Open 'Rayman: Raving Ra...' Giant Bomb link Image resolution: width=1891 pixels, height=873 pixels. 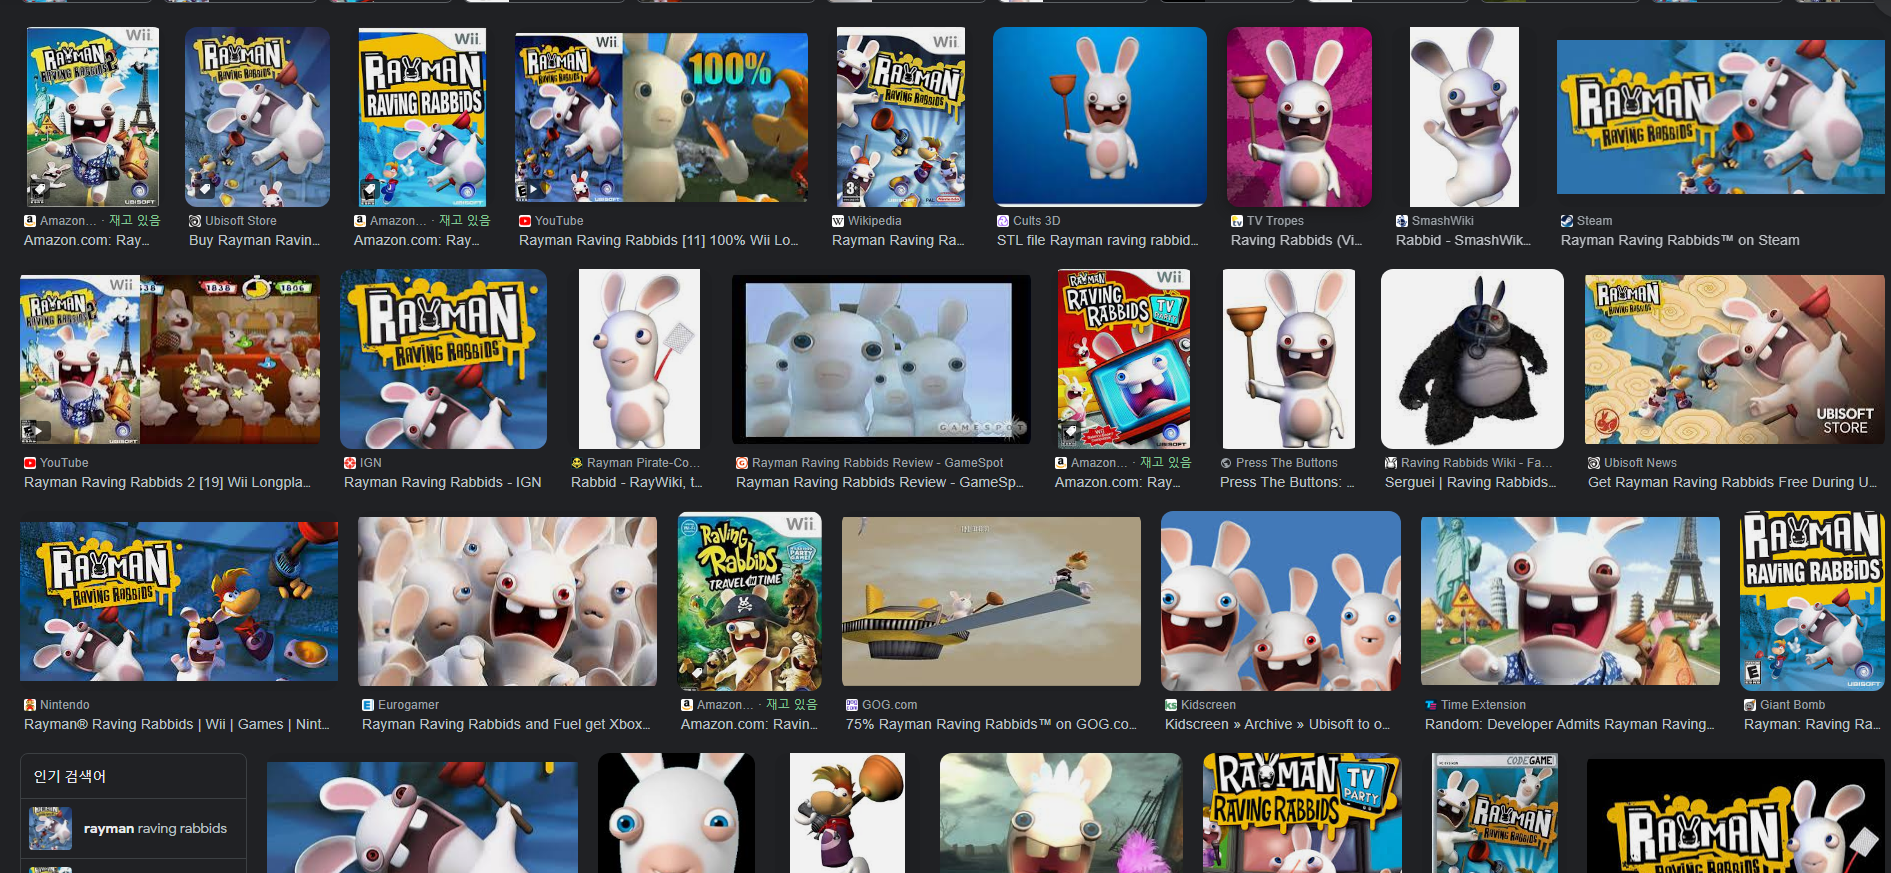1812,724
